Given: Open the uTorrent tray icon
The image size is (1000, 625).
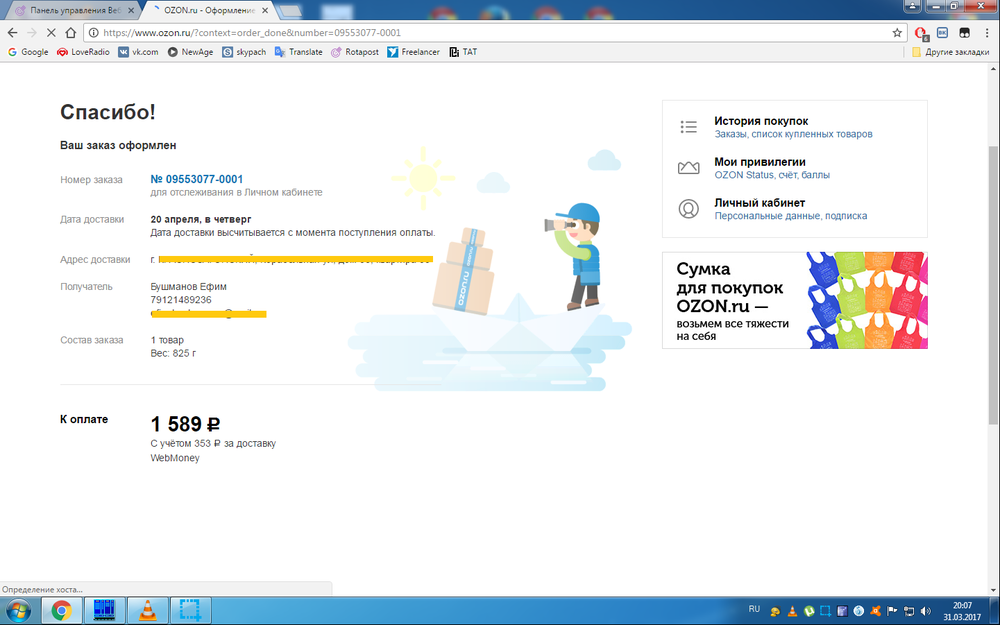Looking at the screenshot, I should point(809,611).
